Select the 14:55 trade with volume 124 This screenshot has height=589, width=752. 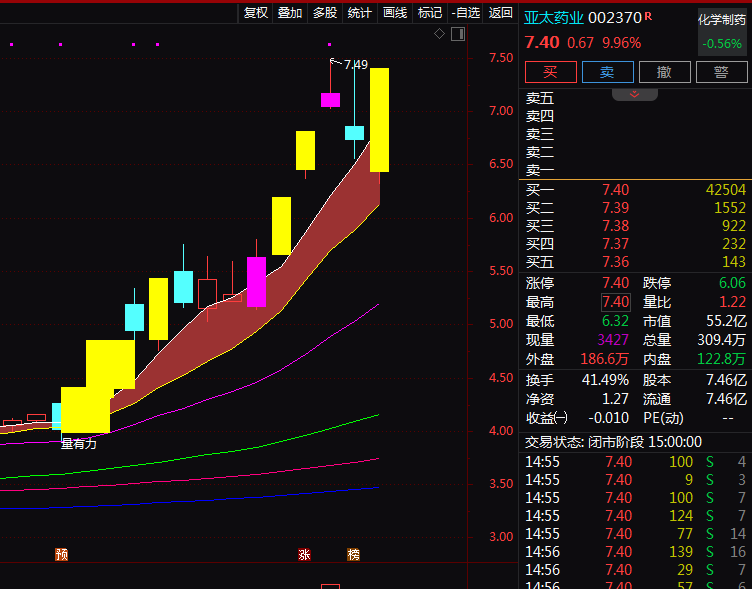635,516
